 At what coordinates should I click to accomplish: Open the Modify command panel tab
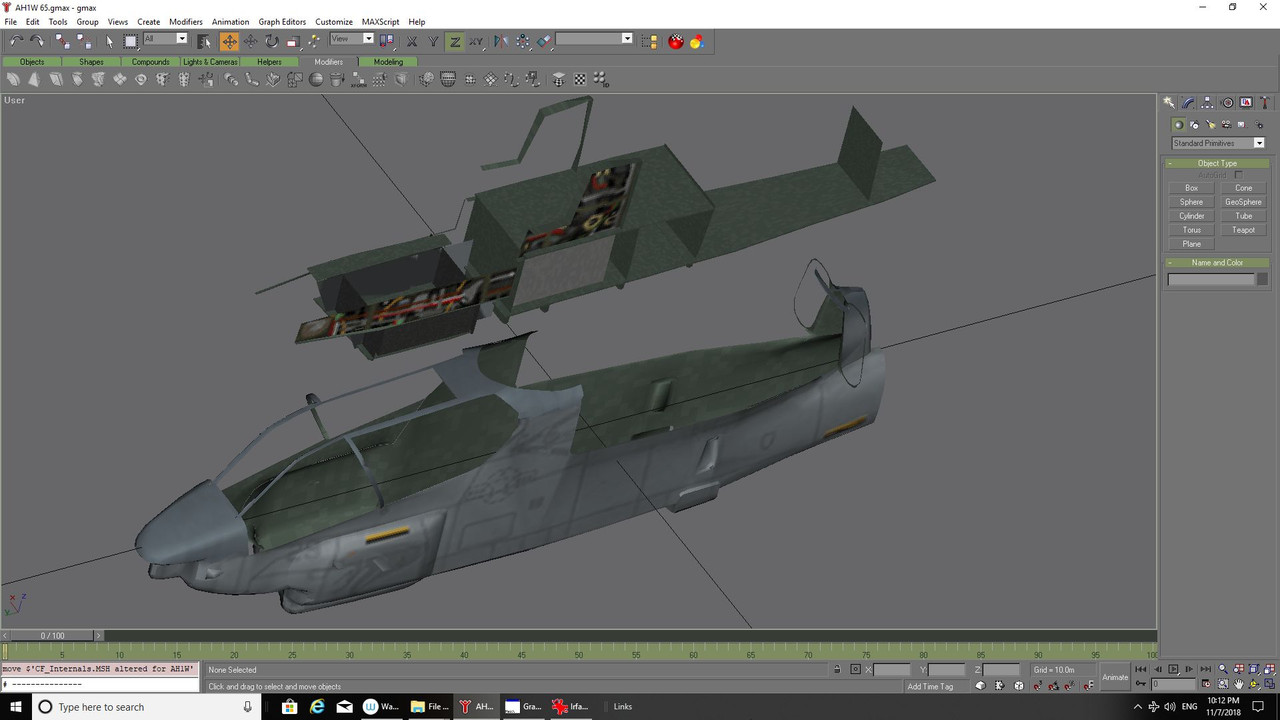pos(1188,103)
